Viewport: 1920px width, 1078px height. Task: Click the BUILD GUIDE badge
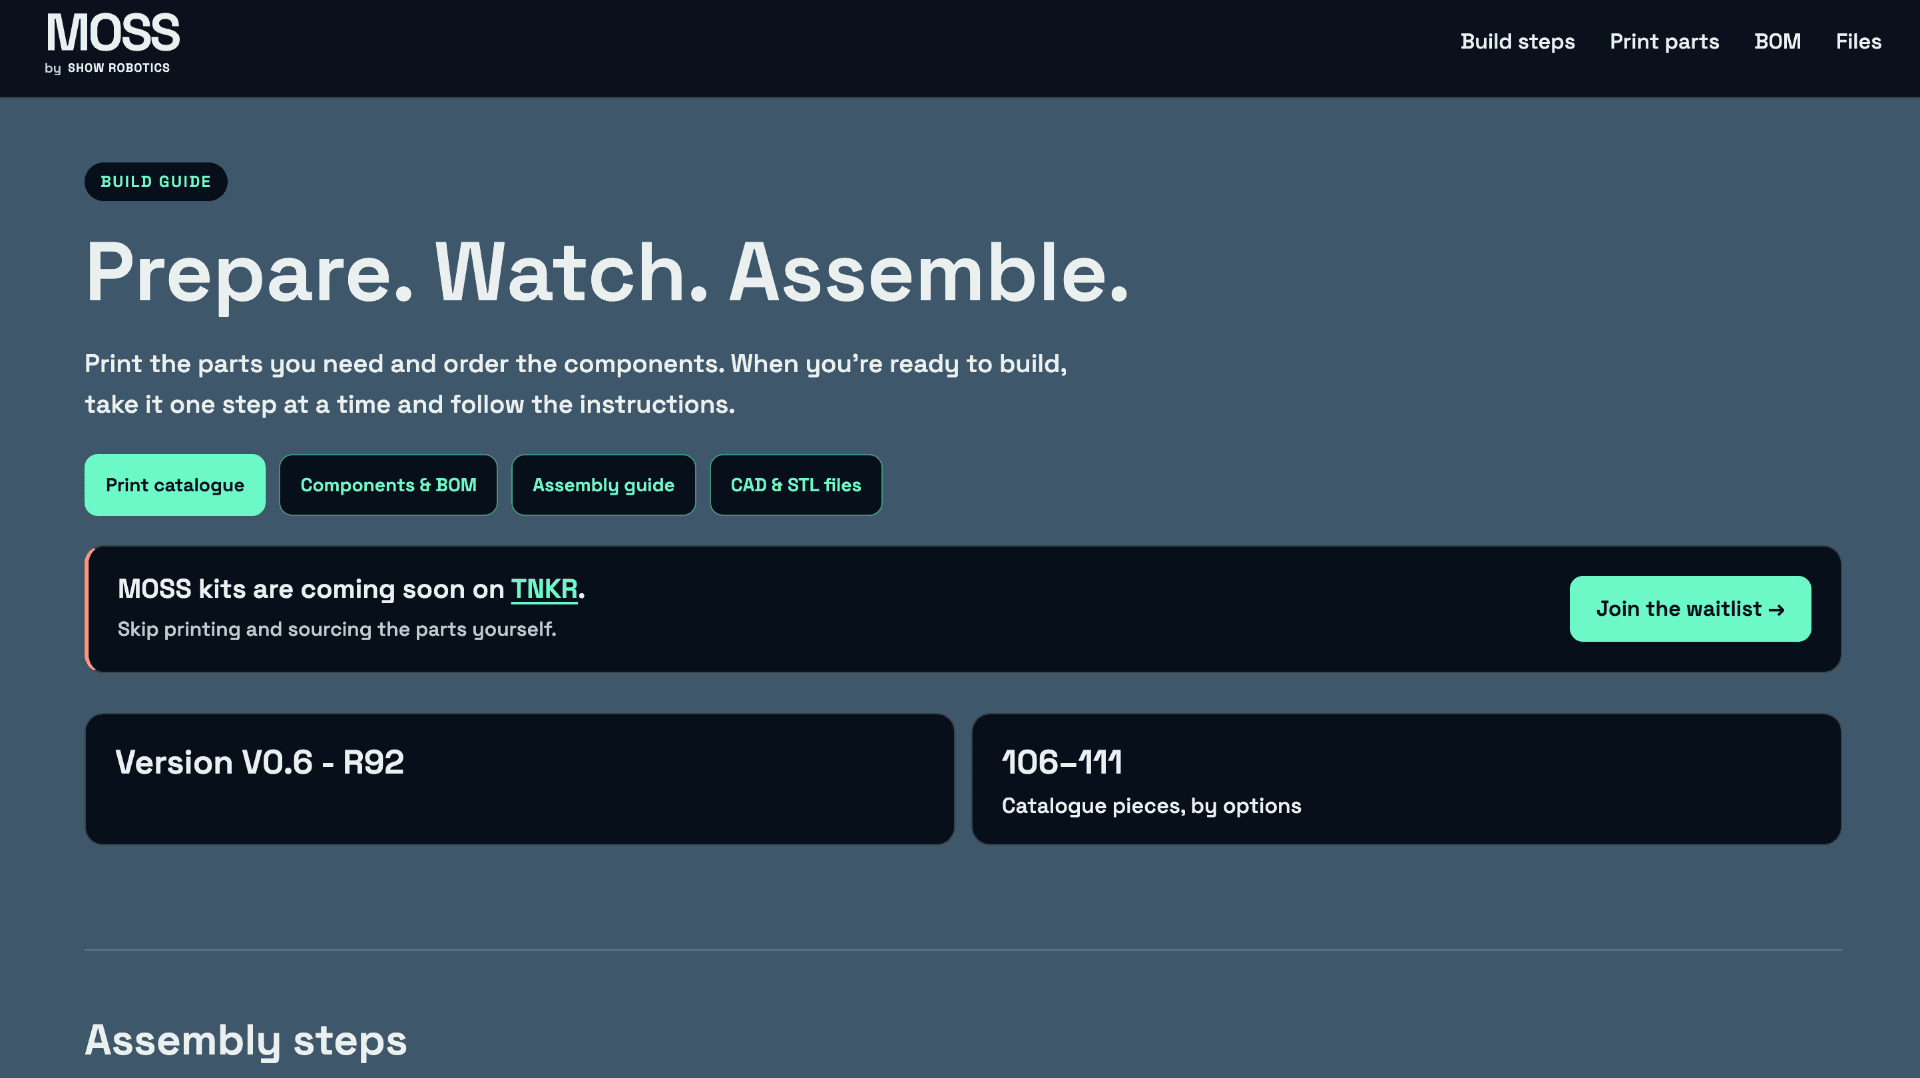coord(156,182)
